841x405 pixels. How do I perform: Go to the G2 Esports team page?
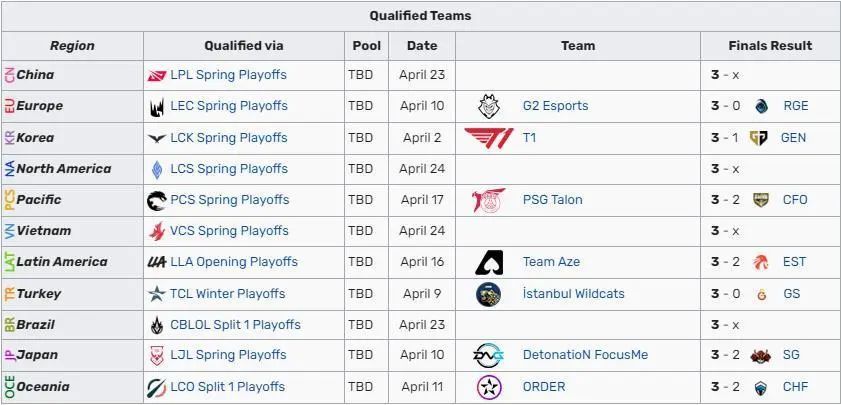(555, 106)
